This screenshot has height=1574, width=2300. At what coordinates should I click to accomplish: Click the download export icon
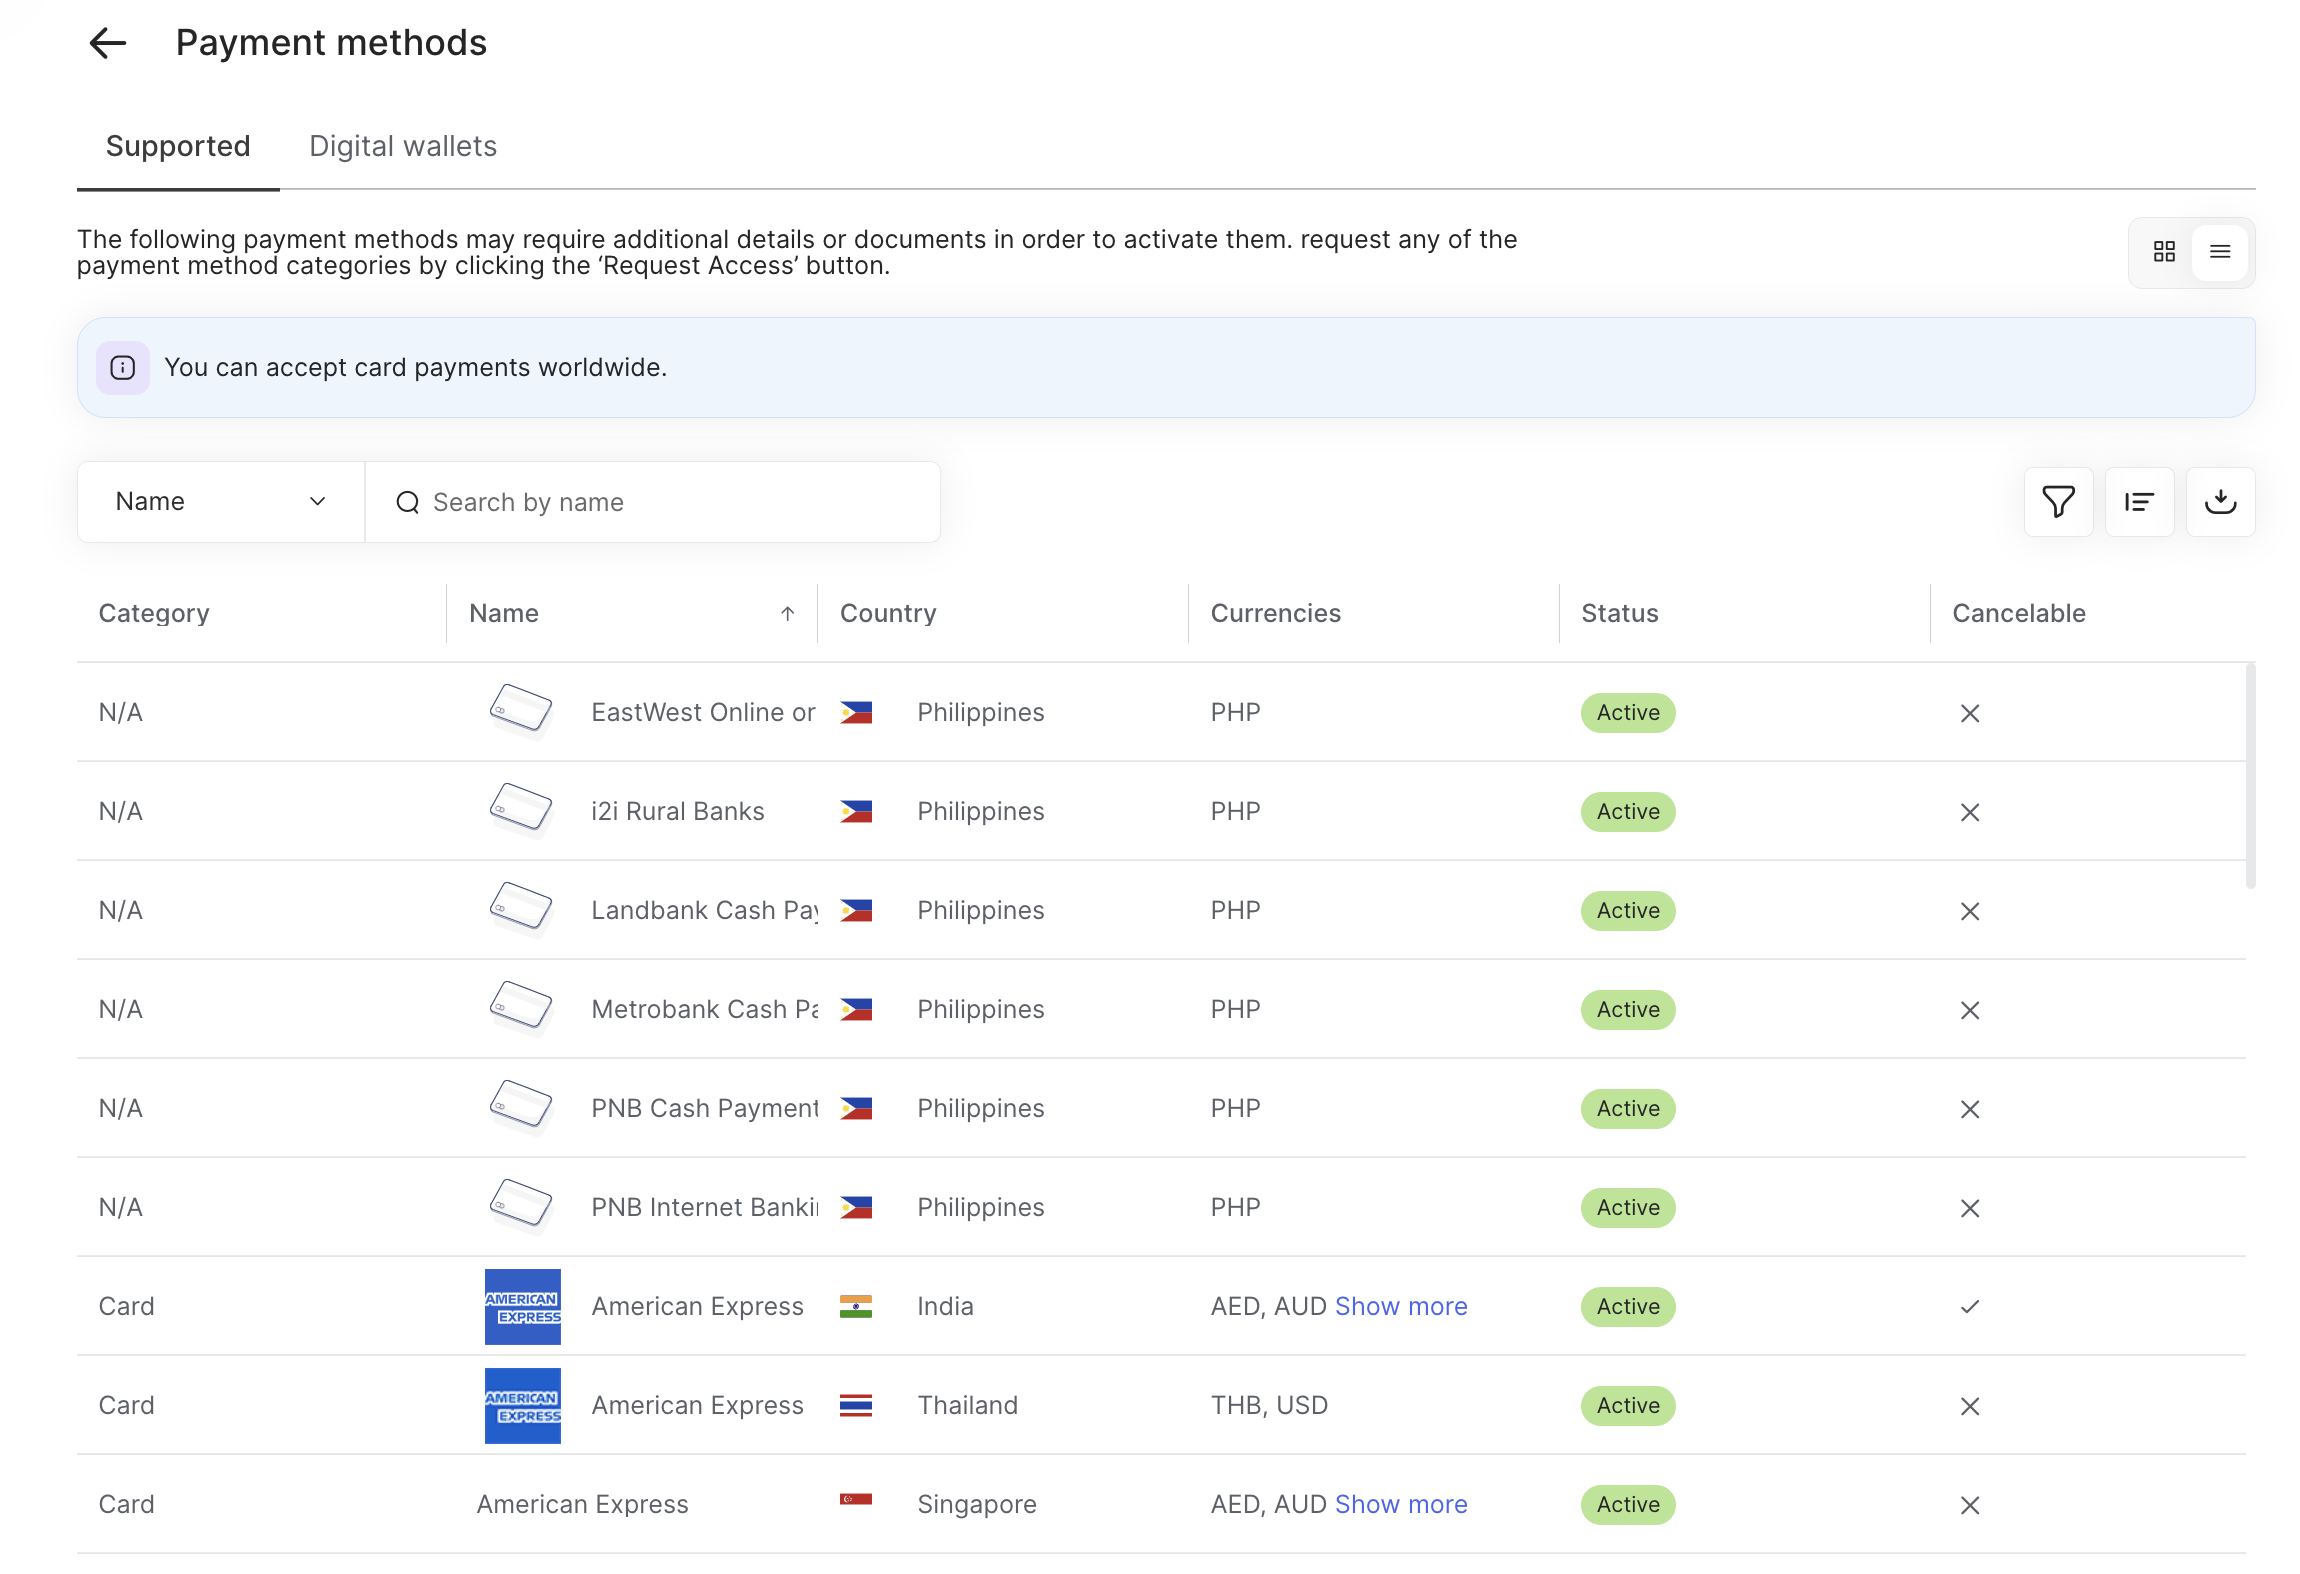pos(2220,502)
